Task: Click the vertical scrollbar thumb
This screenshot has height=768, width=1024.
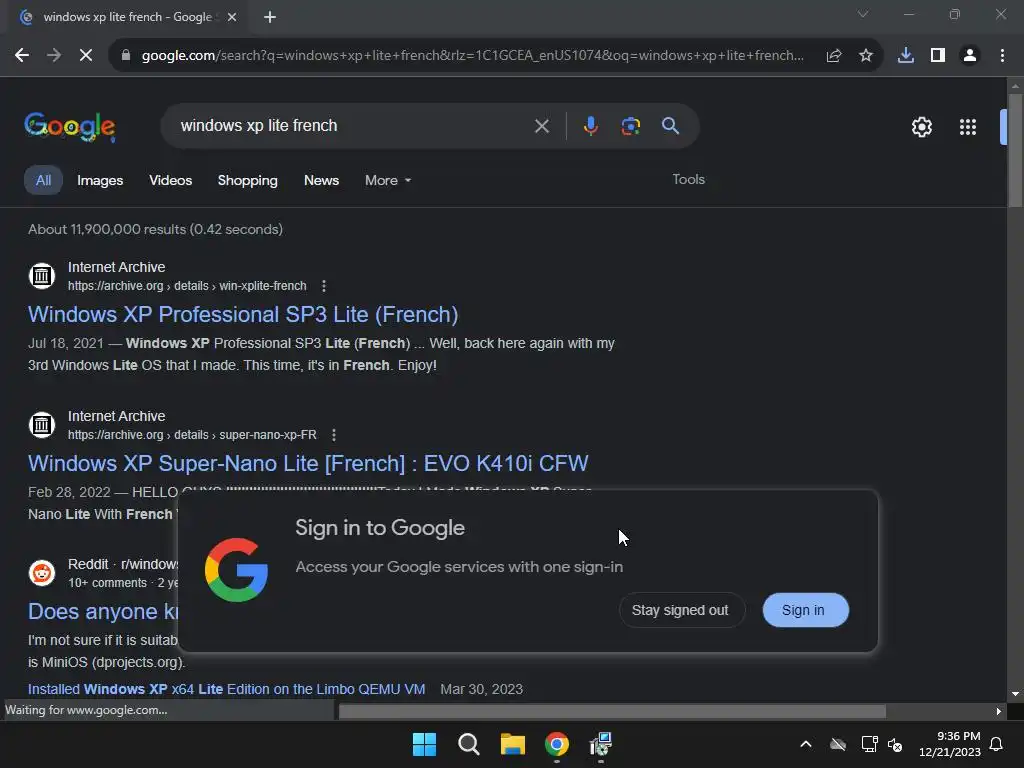Action: 1015,152
